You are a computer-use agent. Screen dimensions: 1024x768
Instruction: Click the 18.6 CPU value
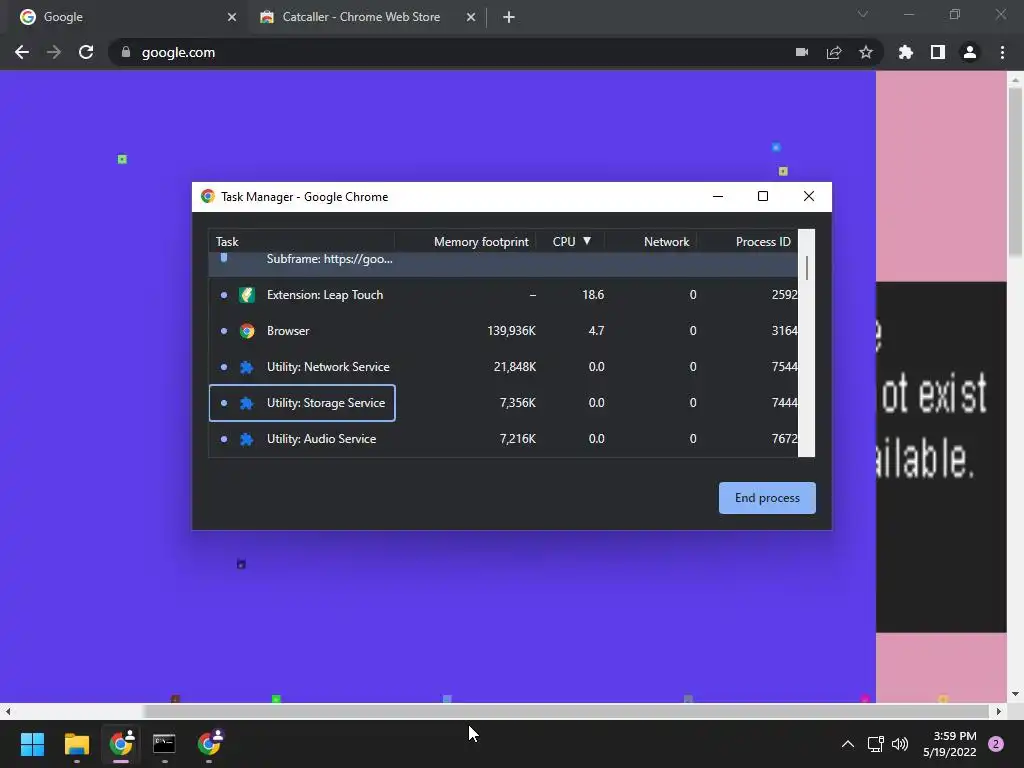click(x=593, y=295)
